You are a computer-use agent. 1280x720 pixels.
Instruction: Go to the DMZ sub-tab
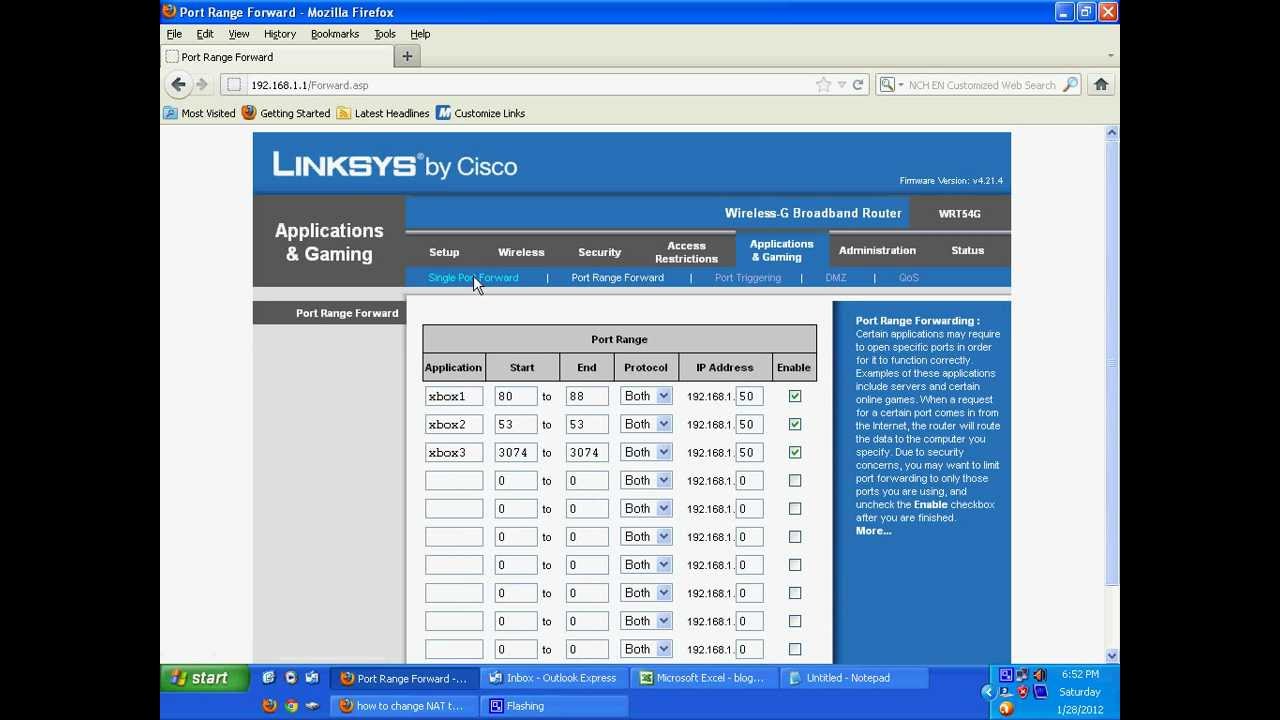click(x=836, y=278)
